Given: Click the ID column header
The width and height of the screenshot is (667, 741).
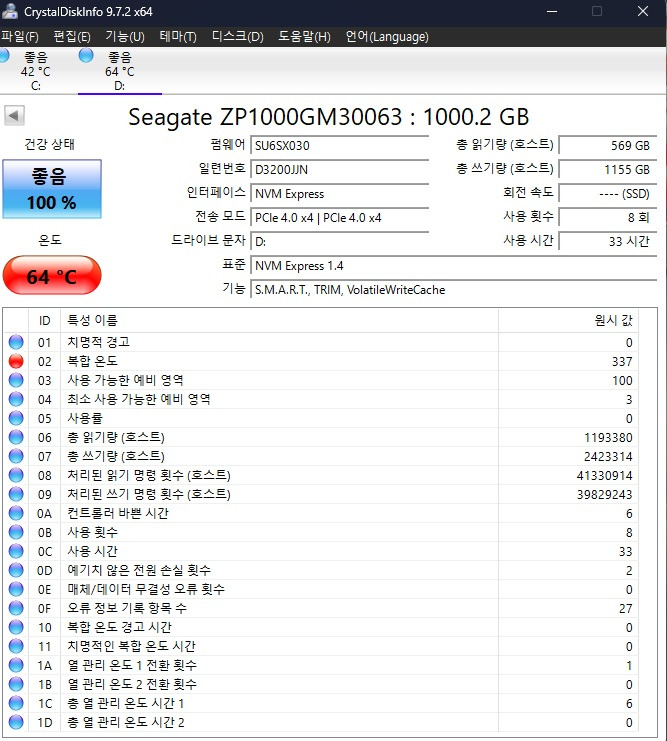Looking at the screenshot, I should [44, 320].
